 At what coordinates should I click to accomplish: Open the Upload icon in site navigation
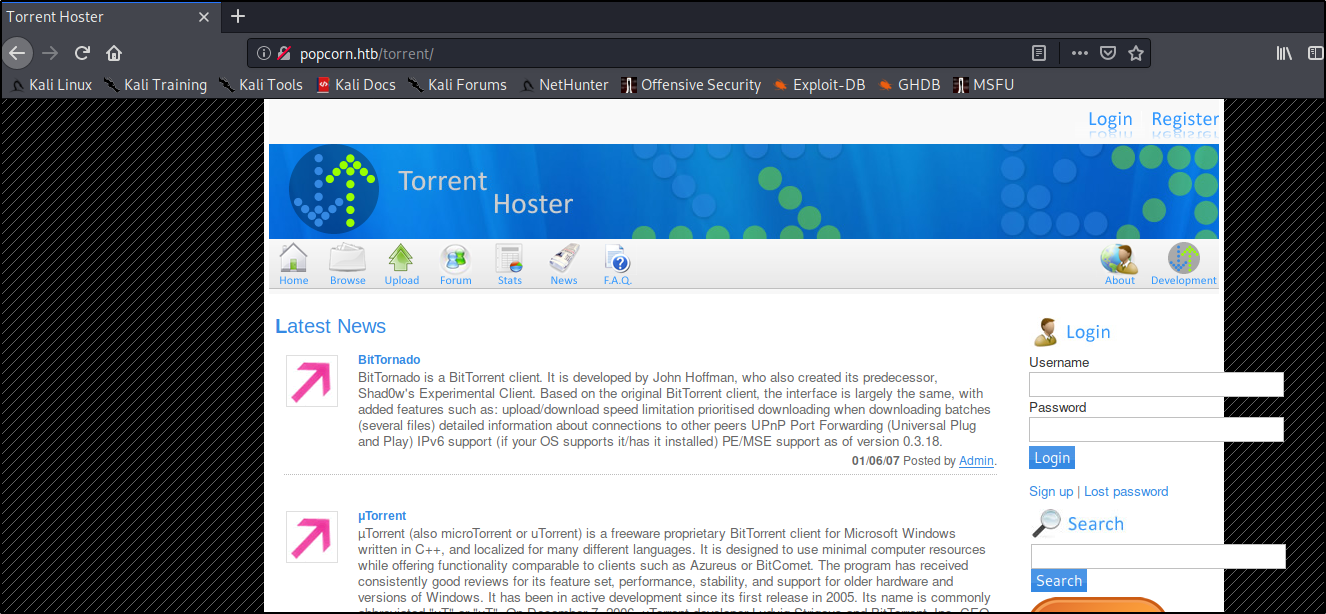401,265
